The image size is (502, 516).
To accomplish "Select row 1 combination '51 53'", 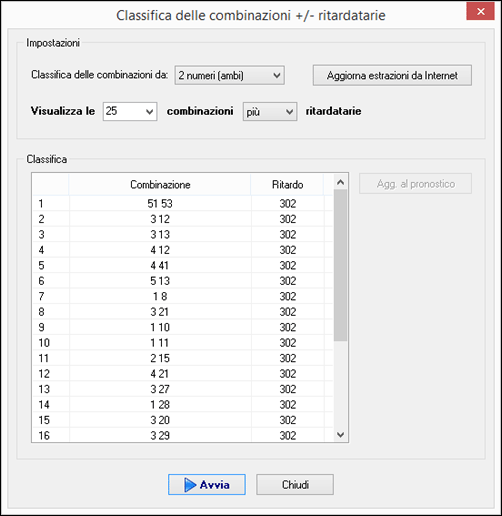I will click(x=160, y=204).
